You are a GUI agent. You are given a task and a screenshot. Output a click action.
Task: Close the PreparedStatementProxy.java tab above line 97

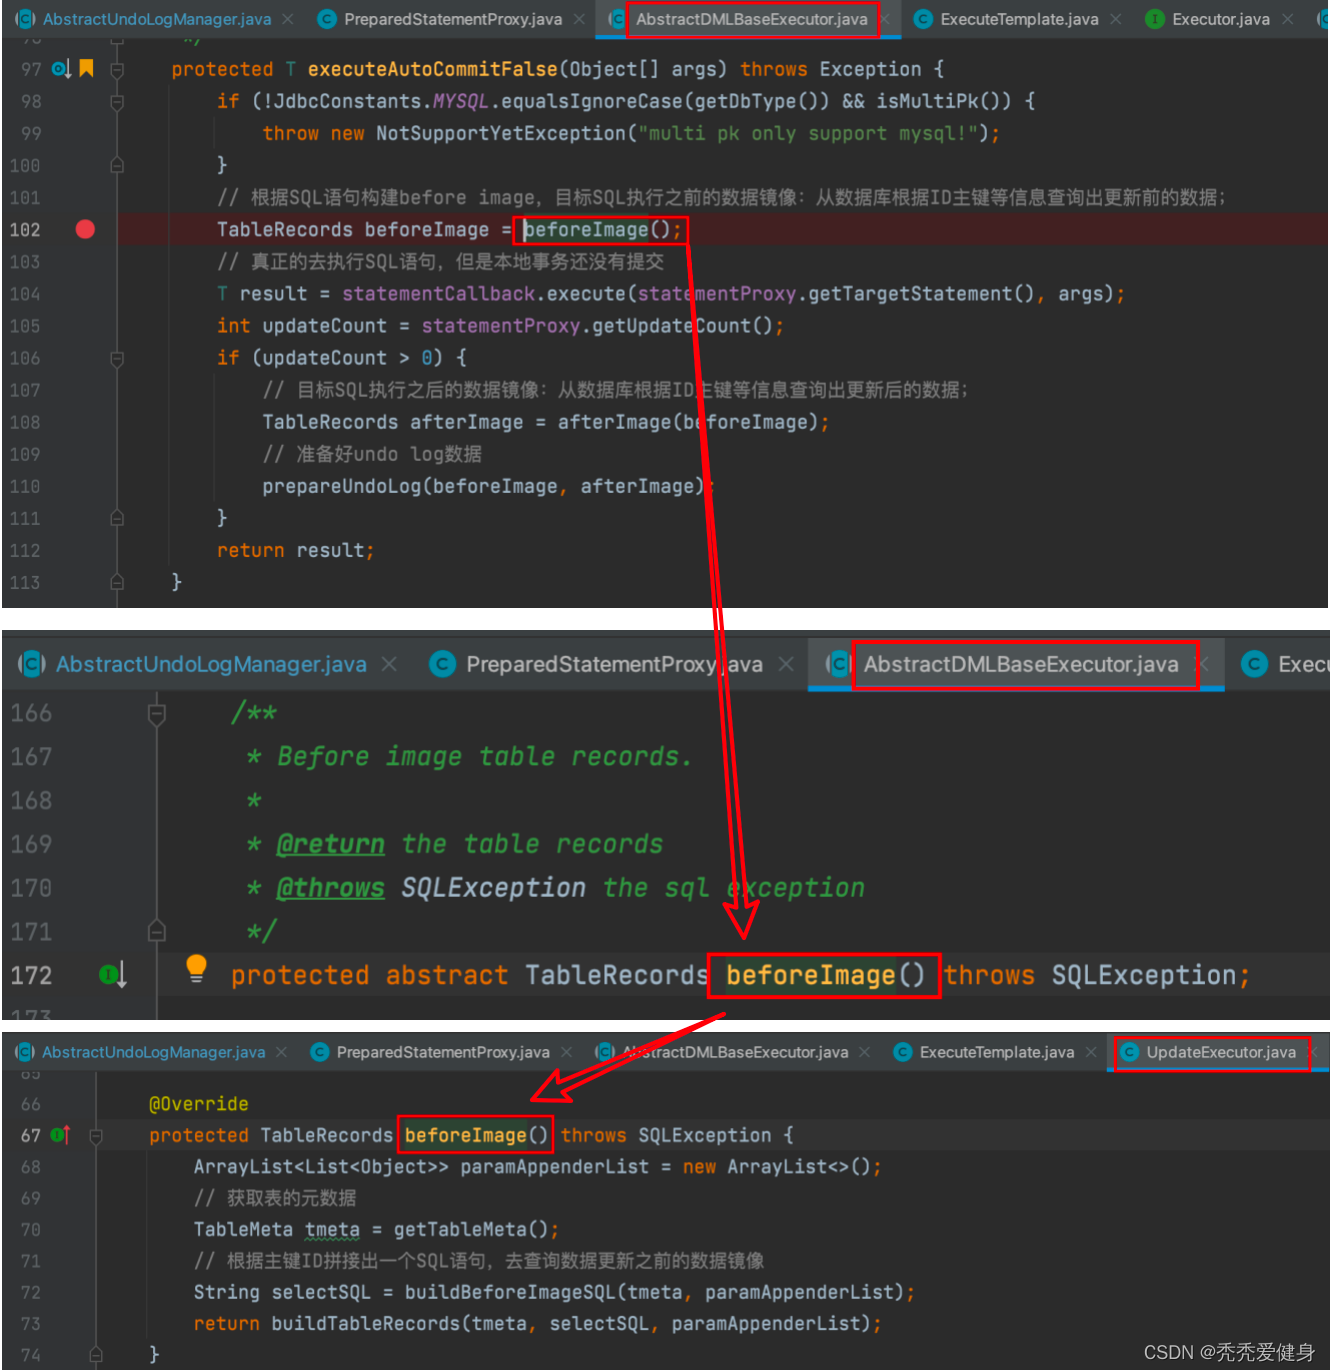coord(579,19)
